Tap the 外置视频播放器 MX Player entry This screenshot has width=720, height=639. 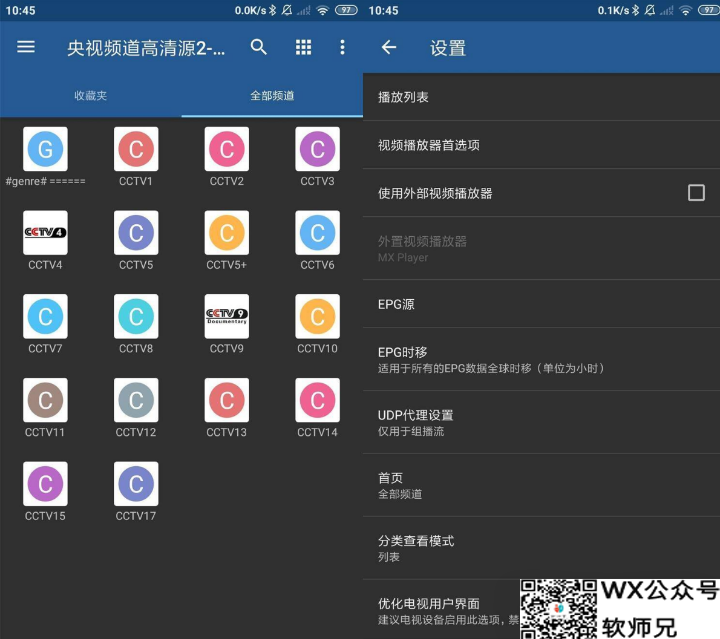541,248
